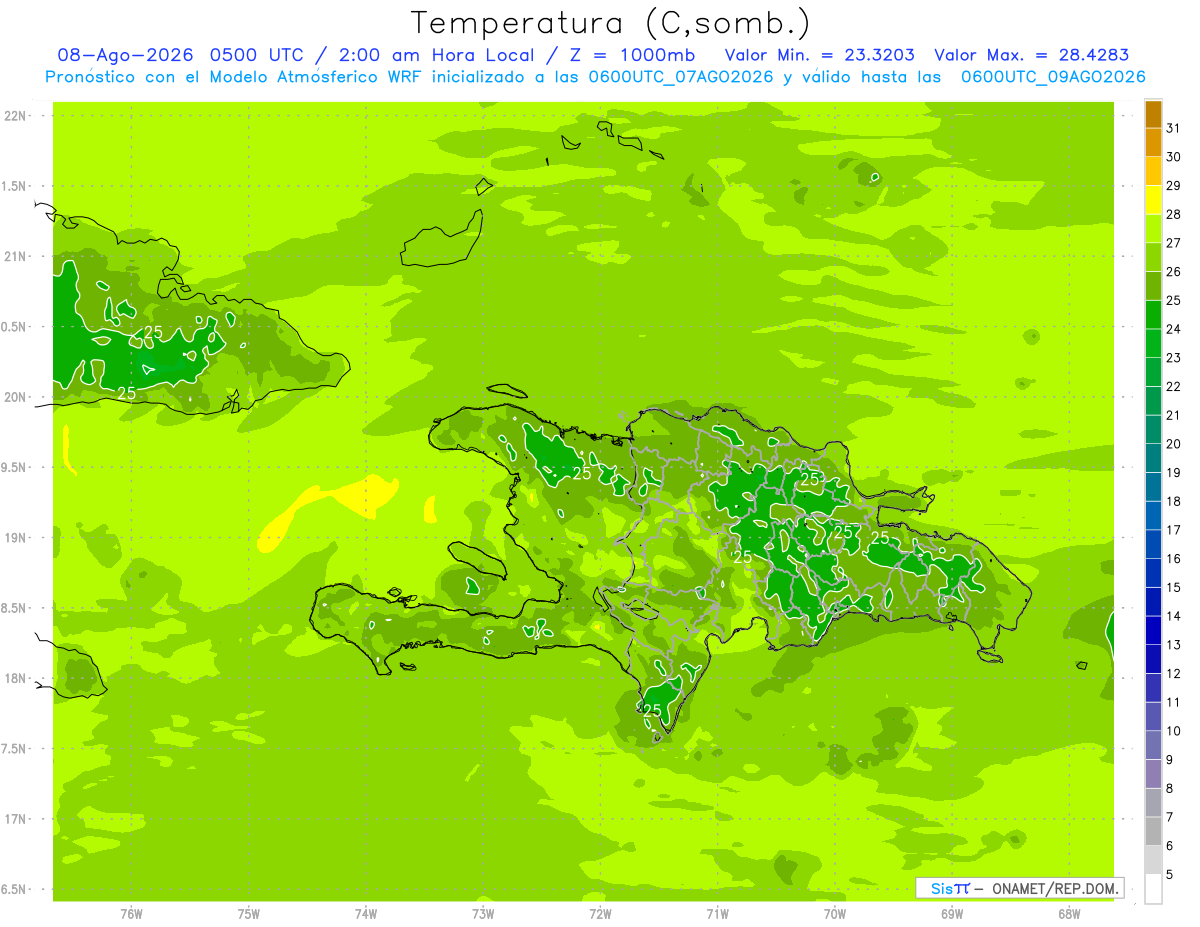This screenshot has height=927, width=1200.
Task: Click the colorbar tick label "31"
Action: tap(1173, 128)
